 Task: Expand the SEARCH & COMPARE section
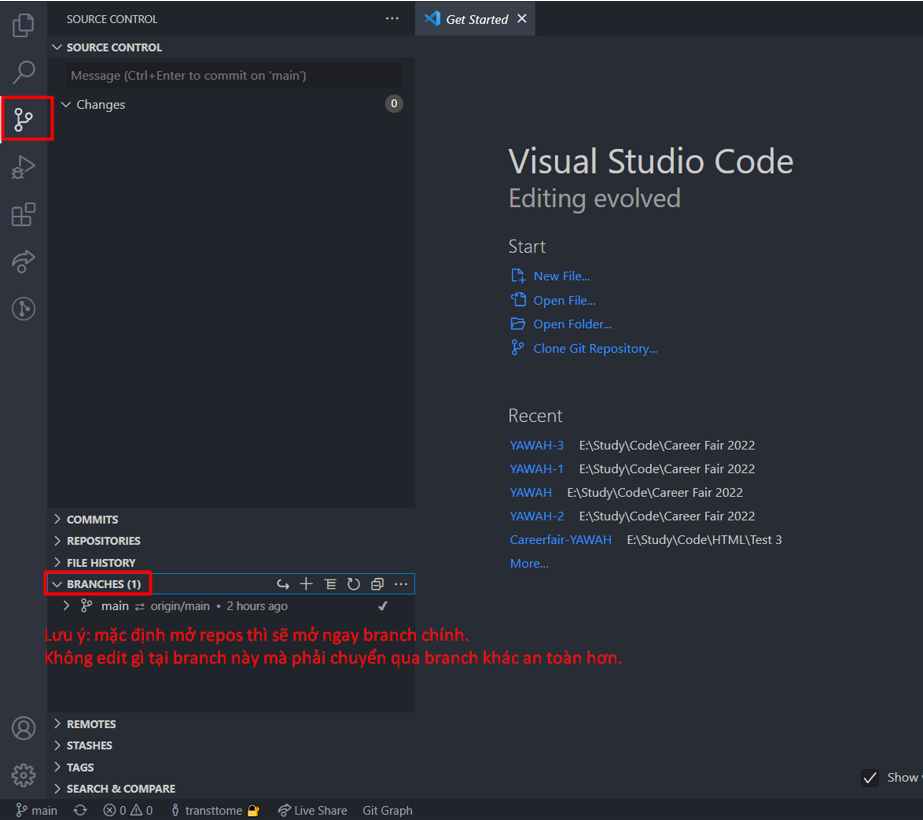click(x=57, y=788)
